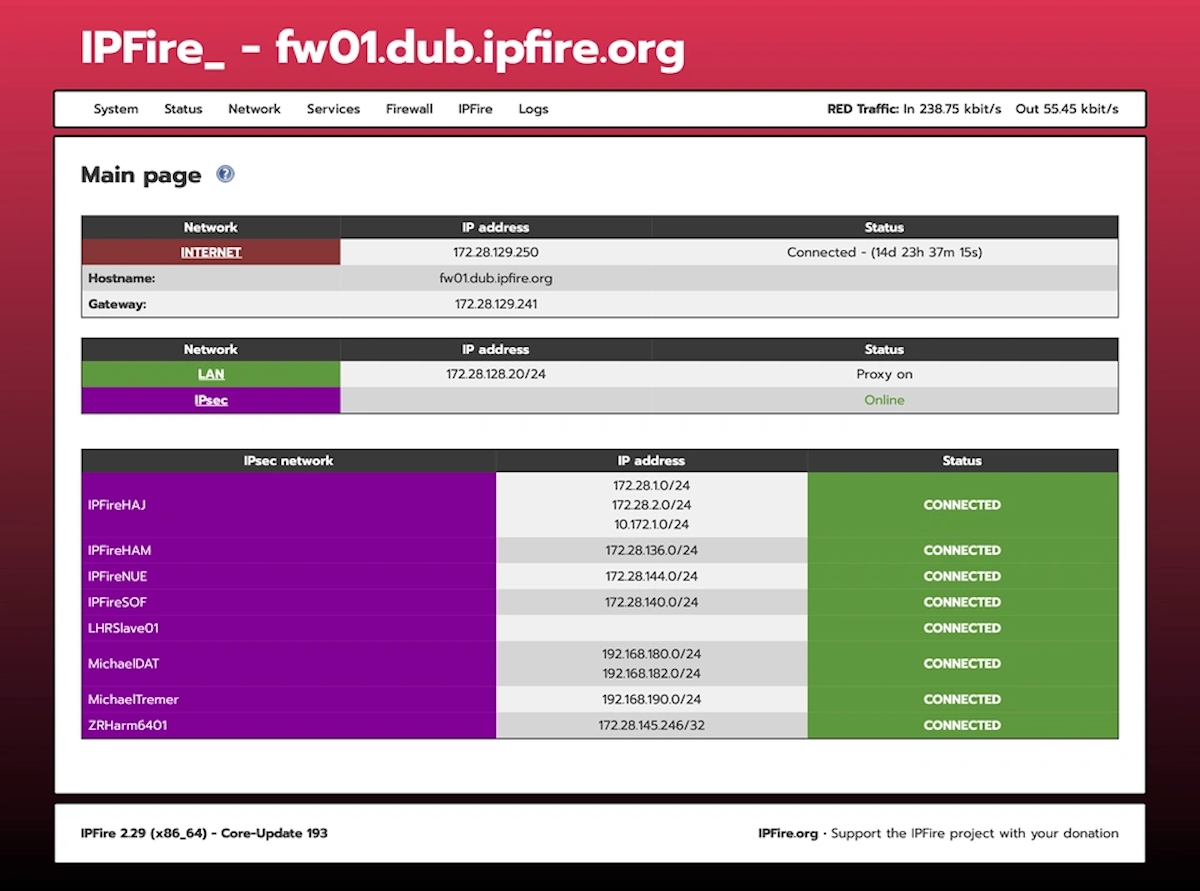Click CONNECTED status for ZRHarm6401
The width and height of the screenshot is (1200, 891).
[962, 725]
